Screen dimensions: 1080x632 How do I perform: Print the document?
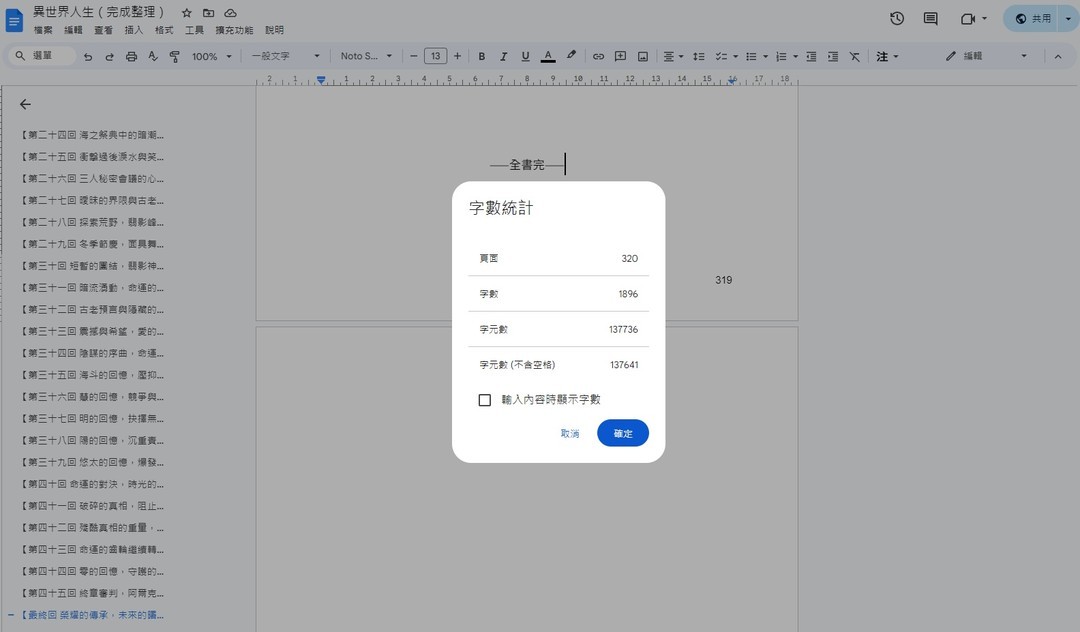pyautogui.click(x=131, y=56)
